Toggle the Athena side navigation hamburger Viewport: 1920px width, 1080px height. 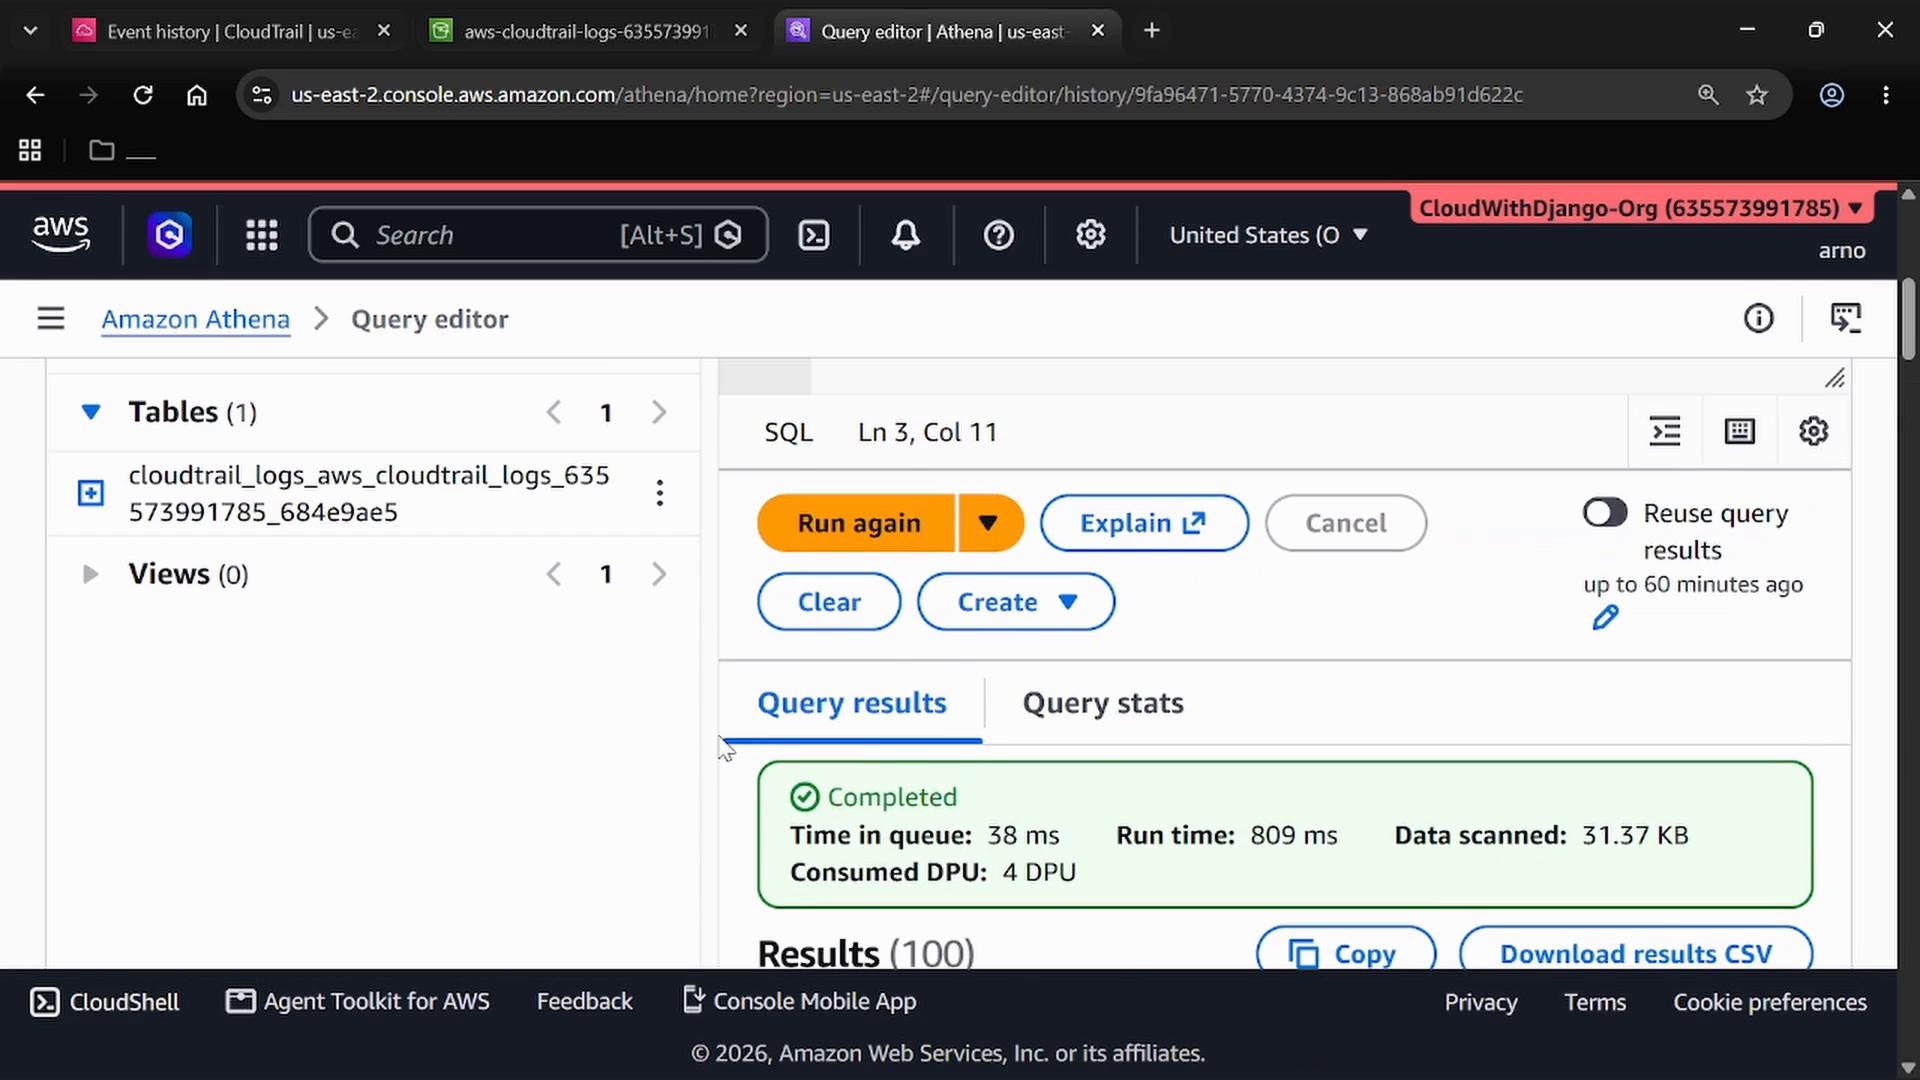[51, 319]
